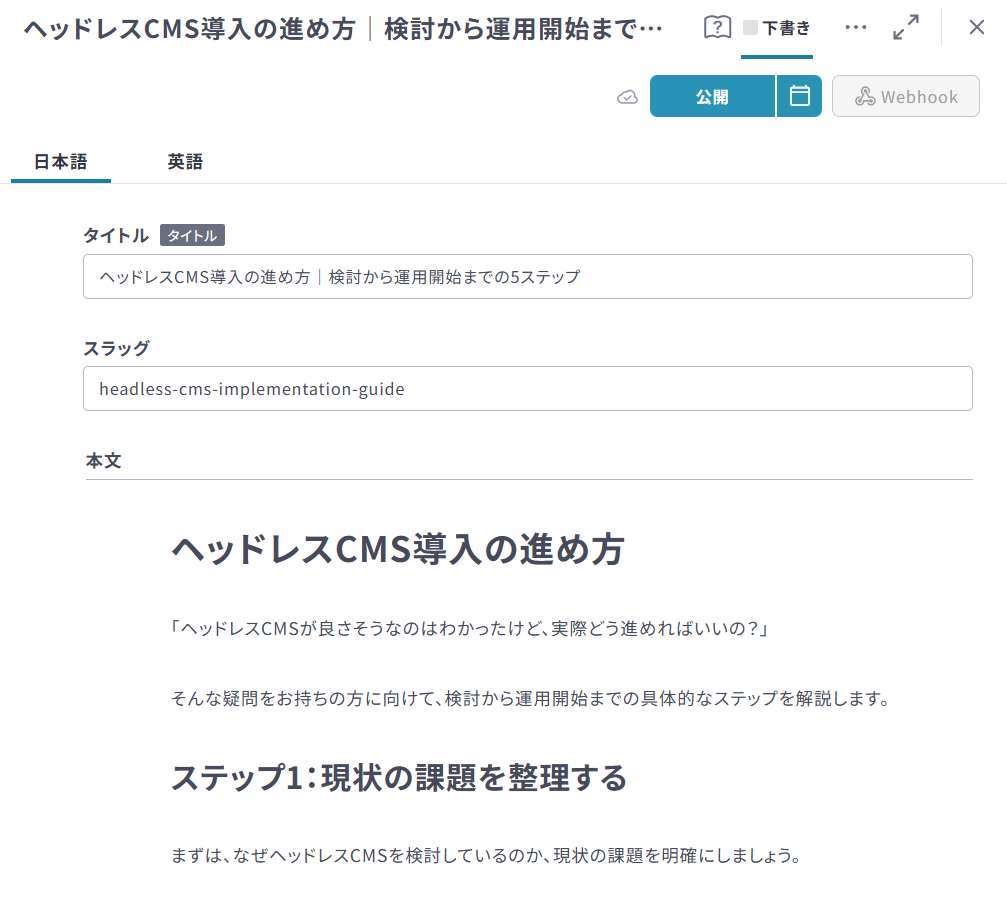Click the cloud save status icon
The width and height of the screenshot is (1007, 898).
click(627, 97)
